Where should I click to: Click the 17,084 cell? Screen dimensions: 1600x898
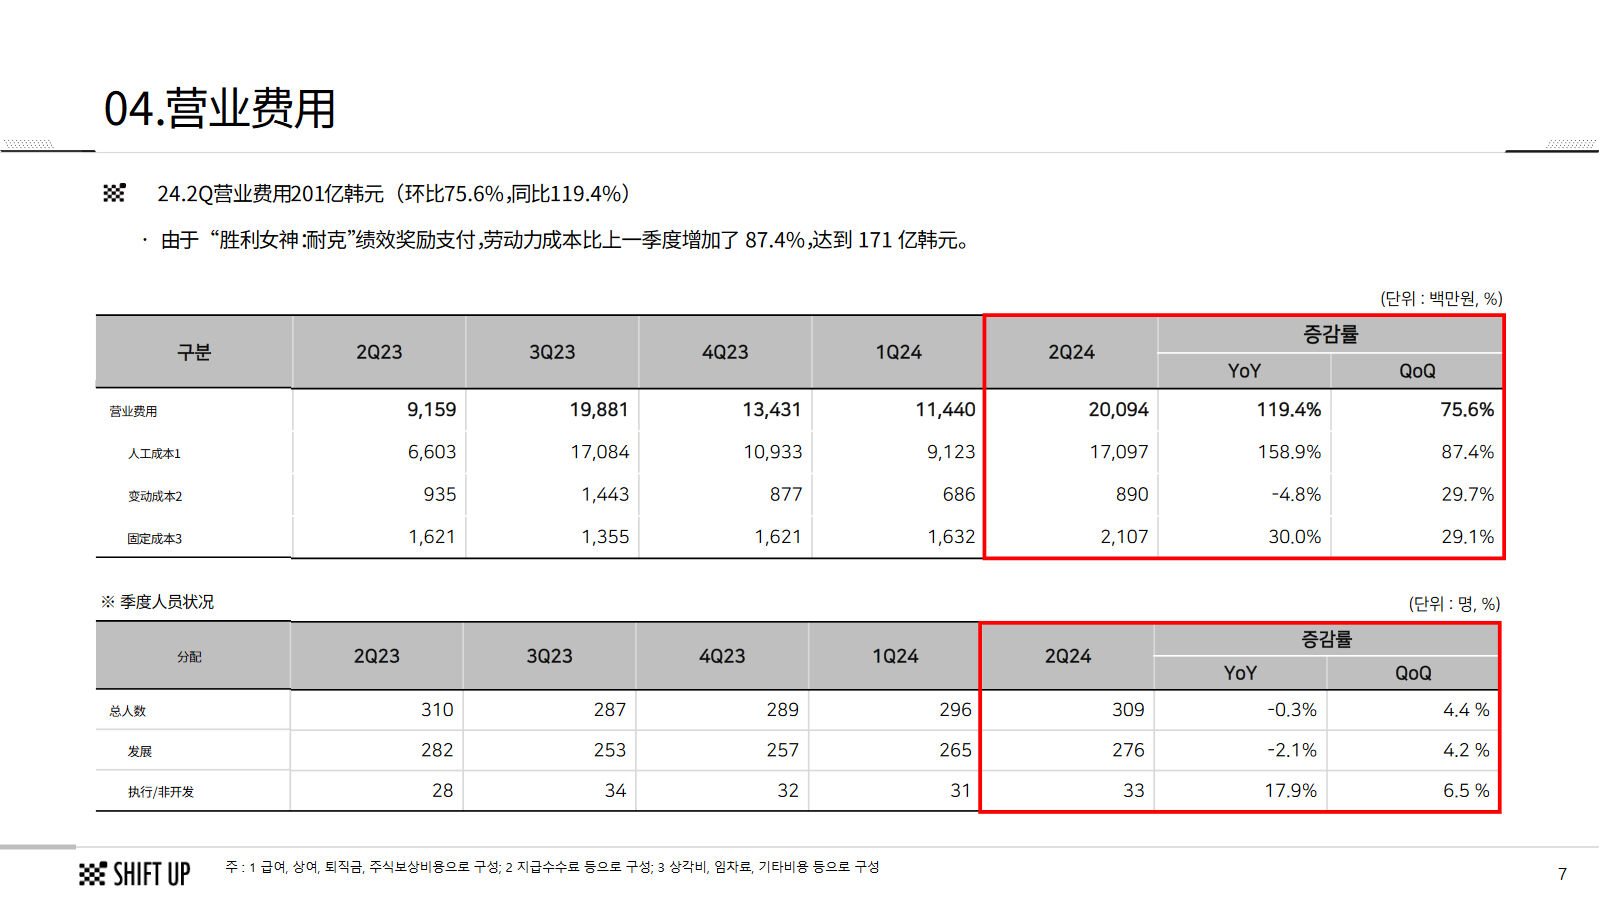(x=600, y=452)
